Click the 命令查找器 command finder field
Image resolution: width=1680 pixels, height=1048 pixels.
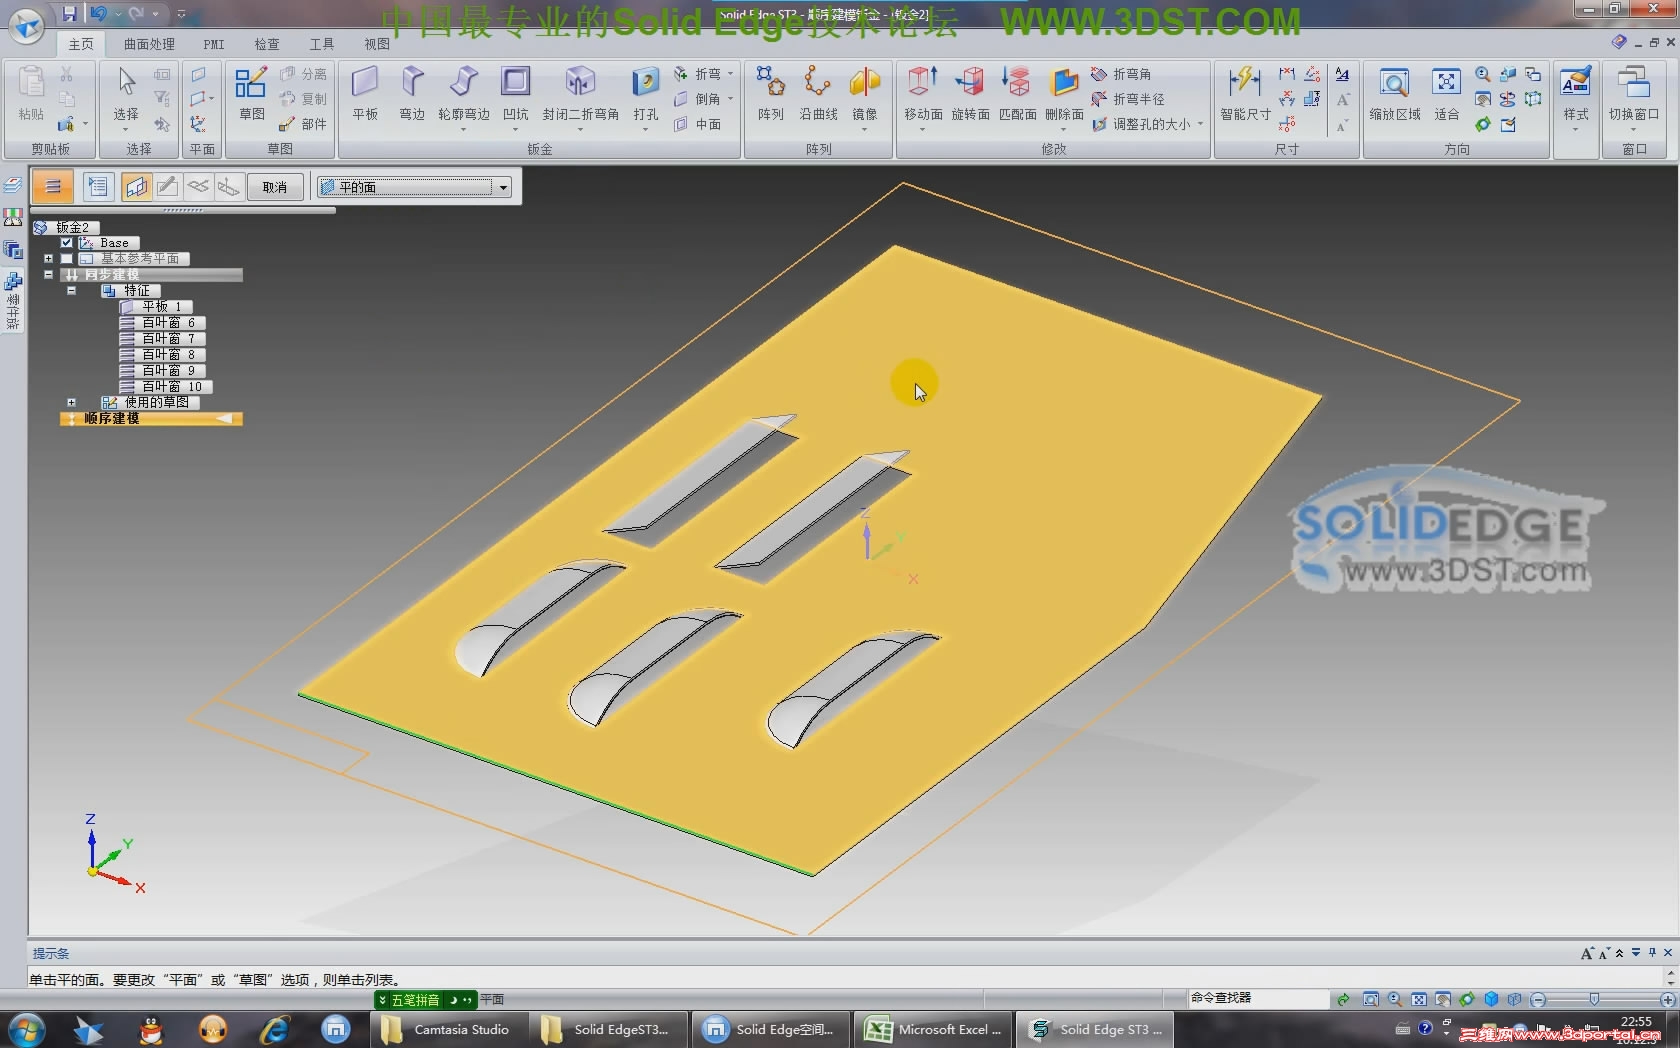coord(1257,998)
